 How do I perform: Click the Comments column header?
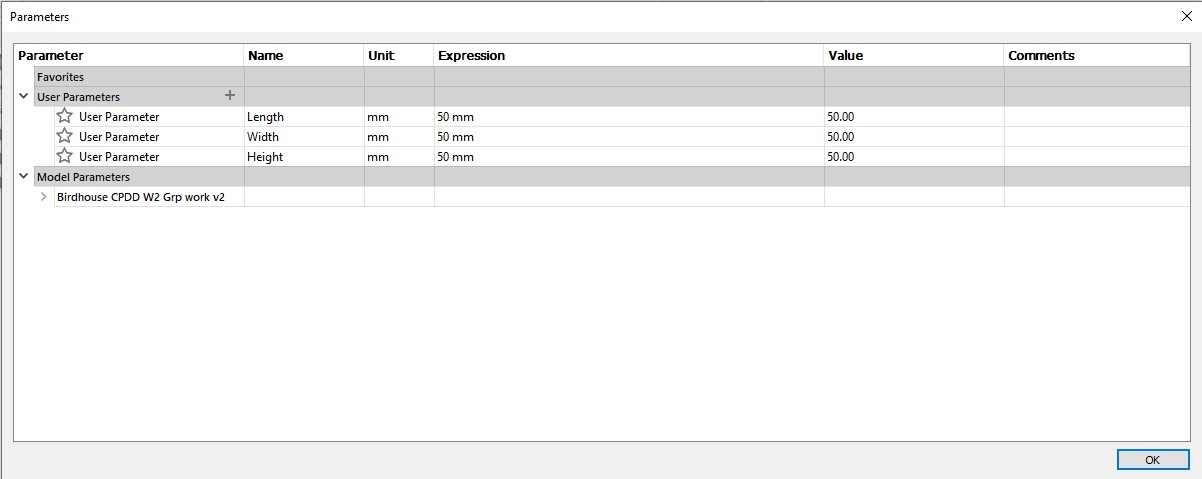[1097, 55]
